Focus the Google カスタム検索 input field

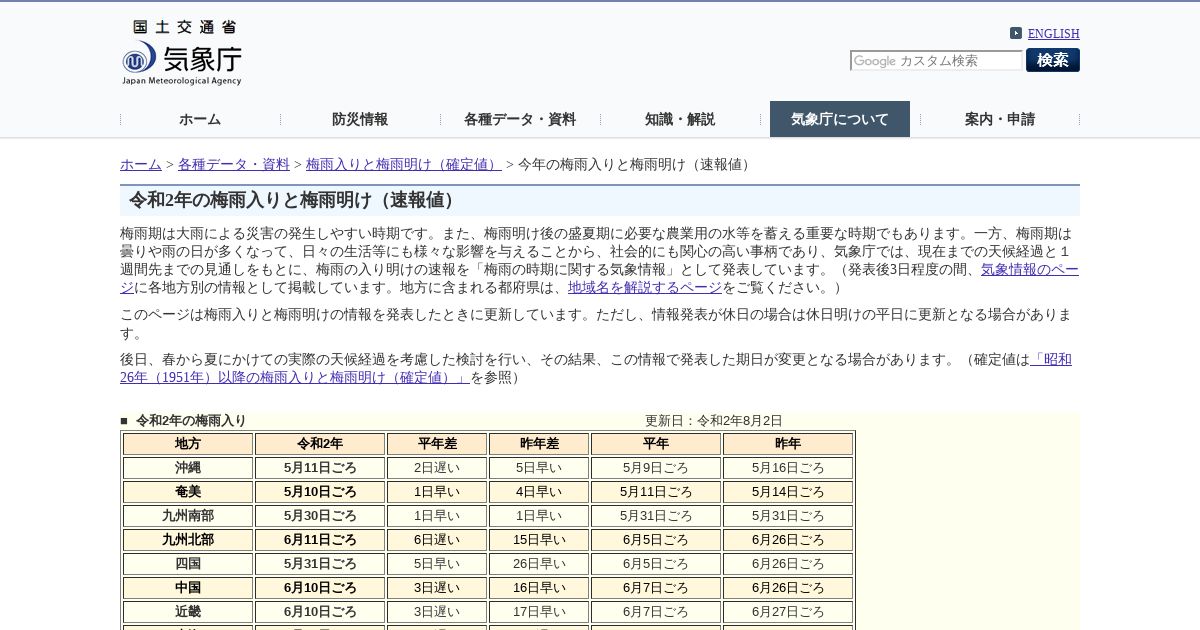pyautogui.click(x=936, y=61)
